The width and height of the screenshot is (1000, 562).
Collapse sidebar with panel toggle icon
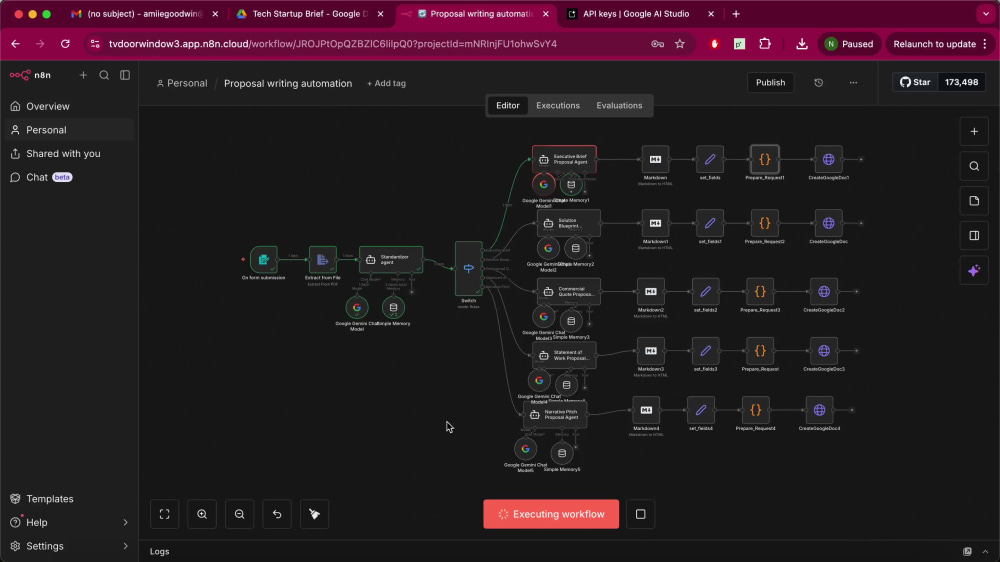click(125, 75)
